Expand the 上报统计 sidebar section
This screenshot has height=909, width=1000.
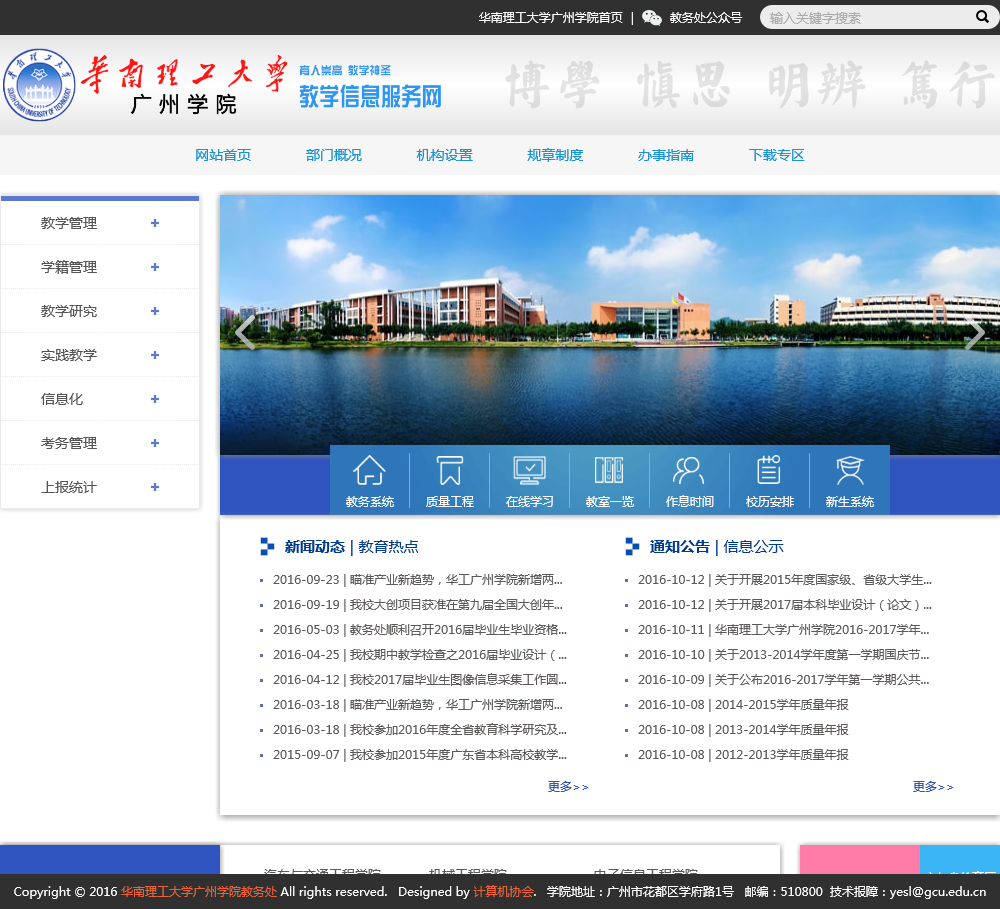(154, 487)
